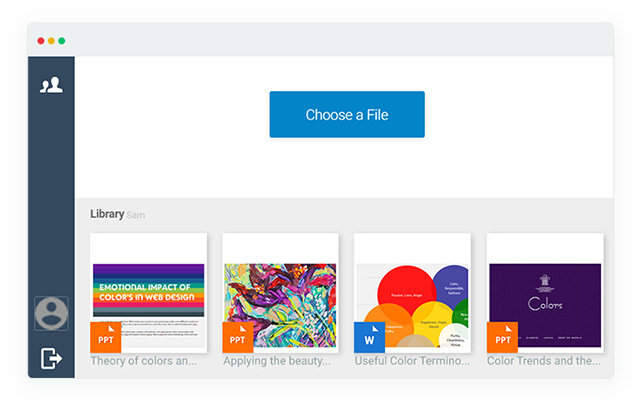Click the Choose a File button
This screenshot has height=410, width=640.
pyautogui.click(x=347, y=115)
